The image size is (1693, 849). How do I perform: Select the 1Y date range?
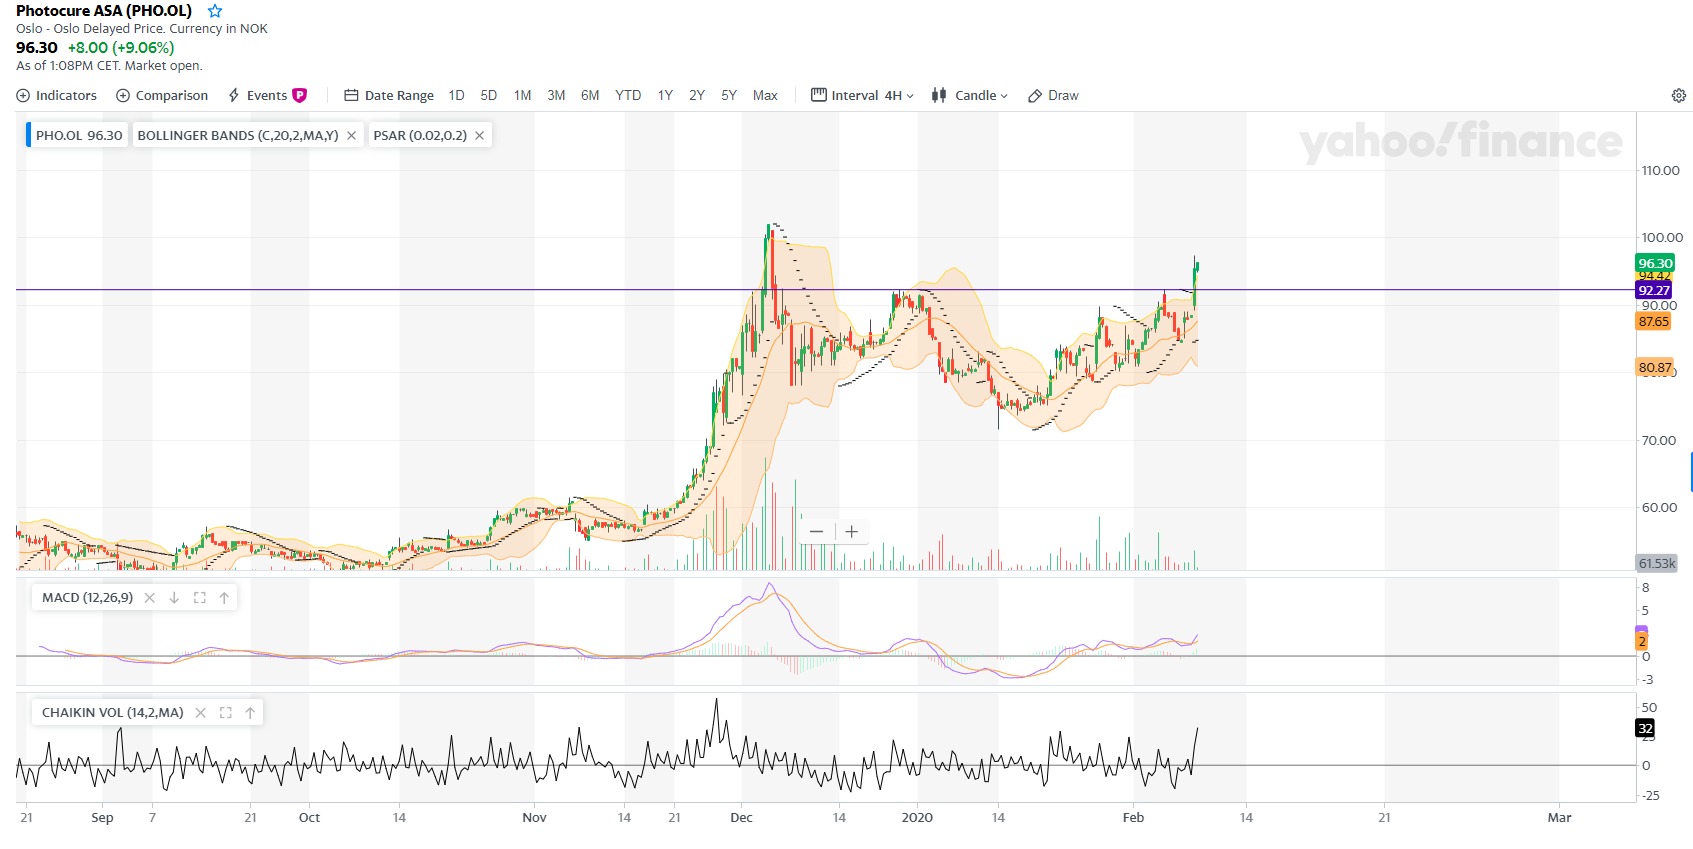[665, 96]
